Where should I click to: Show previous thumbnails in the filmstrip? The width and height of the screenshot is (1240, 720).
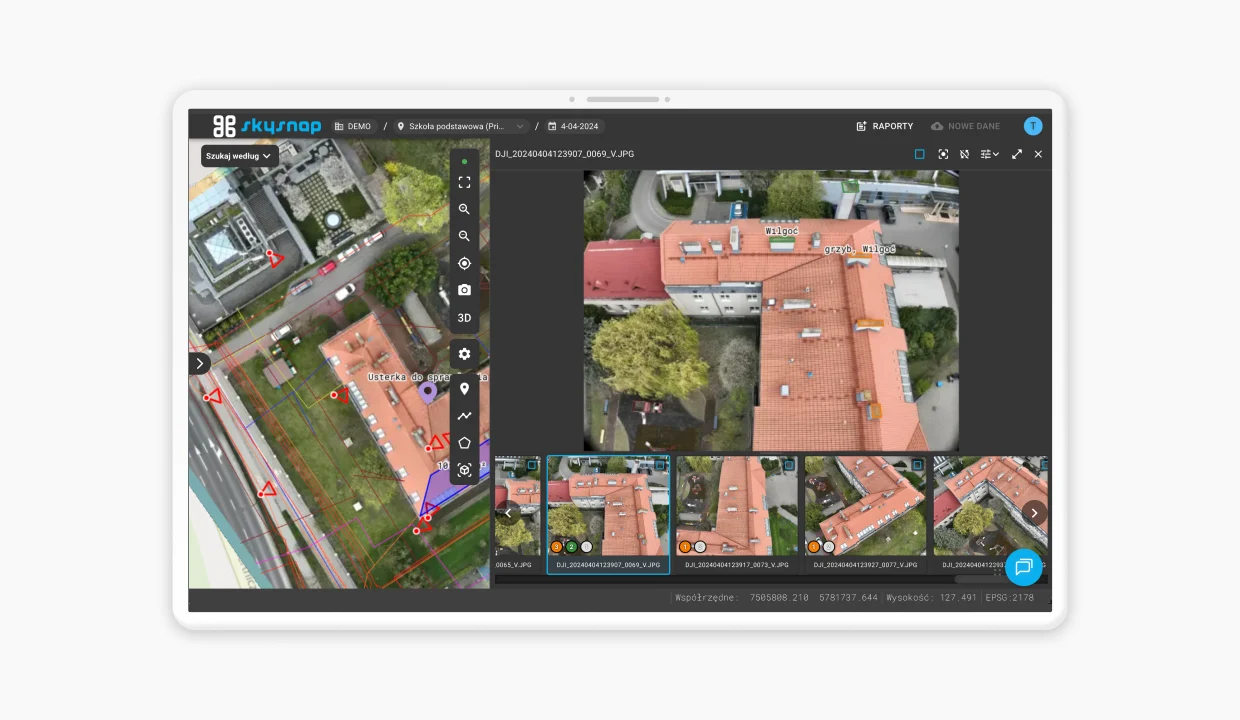click(x=508, y=513)
